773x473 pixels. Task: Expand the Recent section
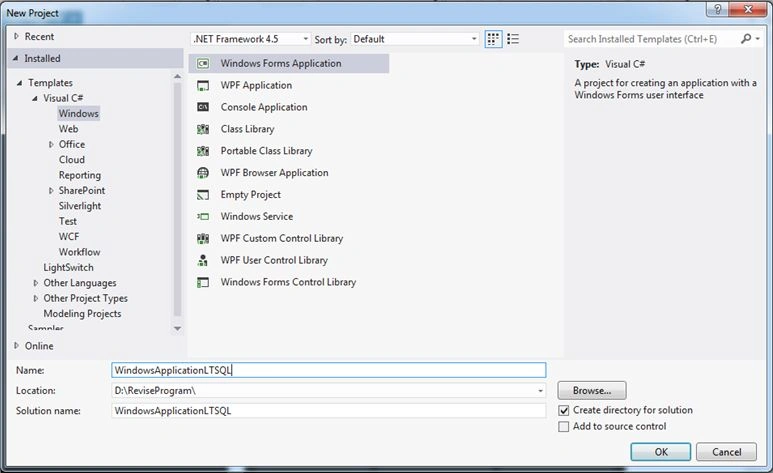[x=16, y=36]
